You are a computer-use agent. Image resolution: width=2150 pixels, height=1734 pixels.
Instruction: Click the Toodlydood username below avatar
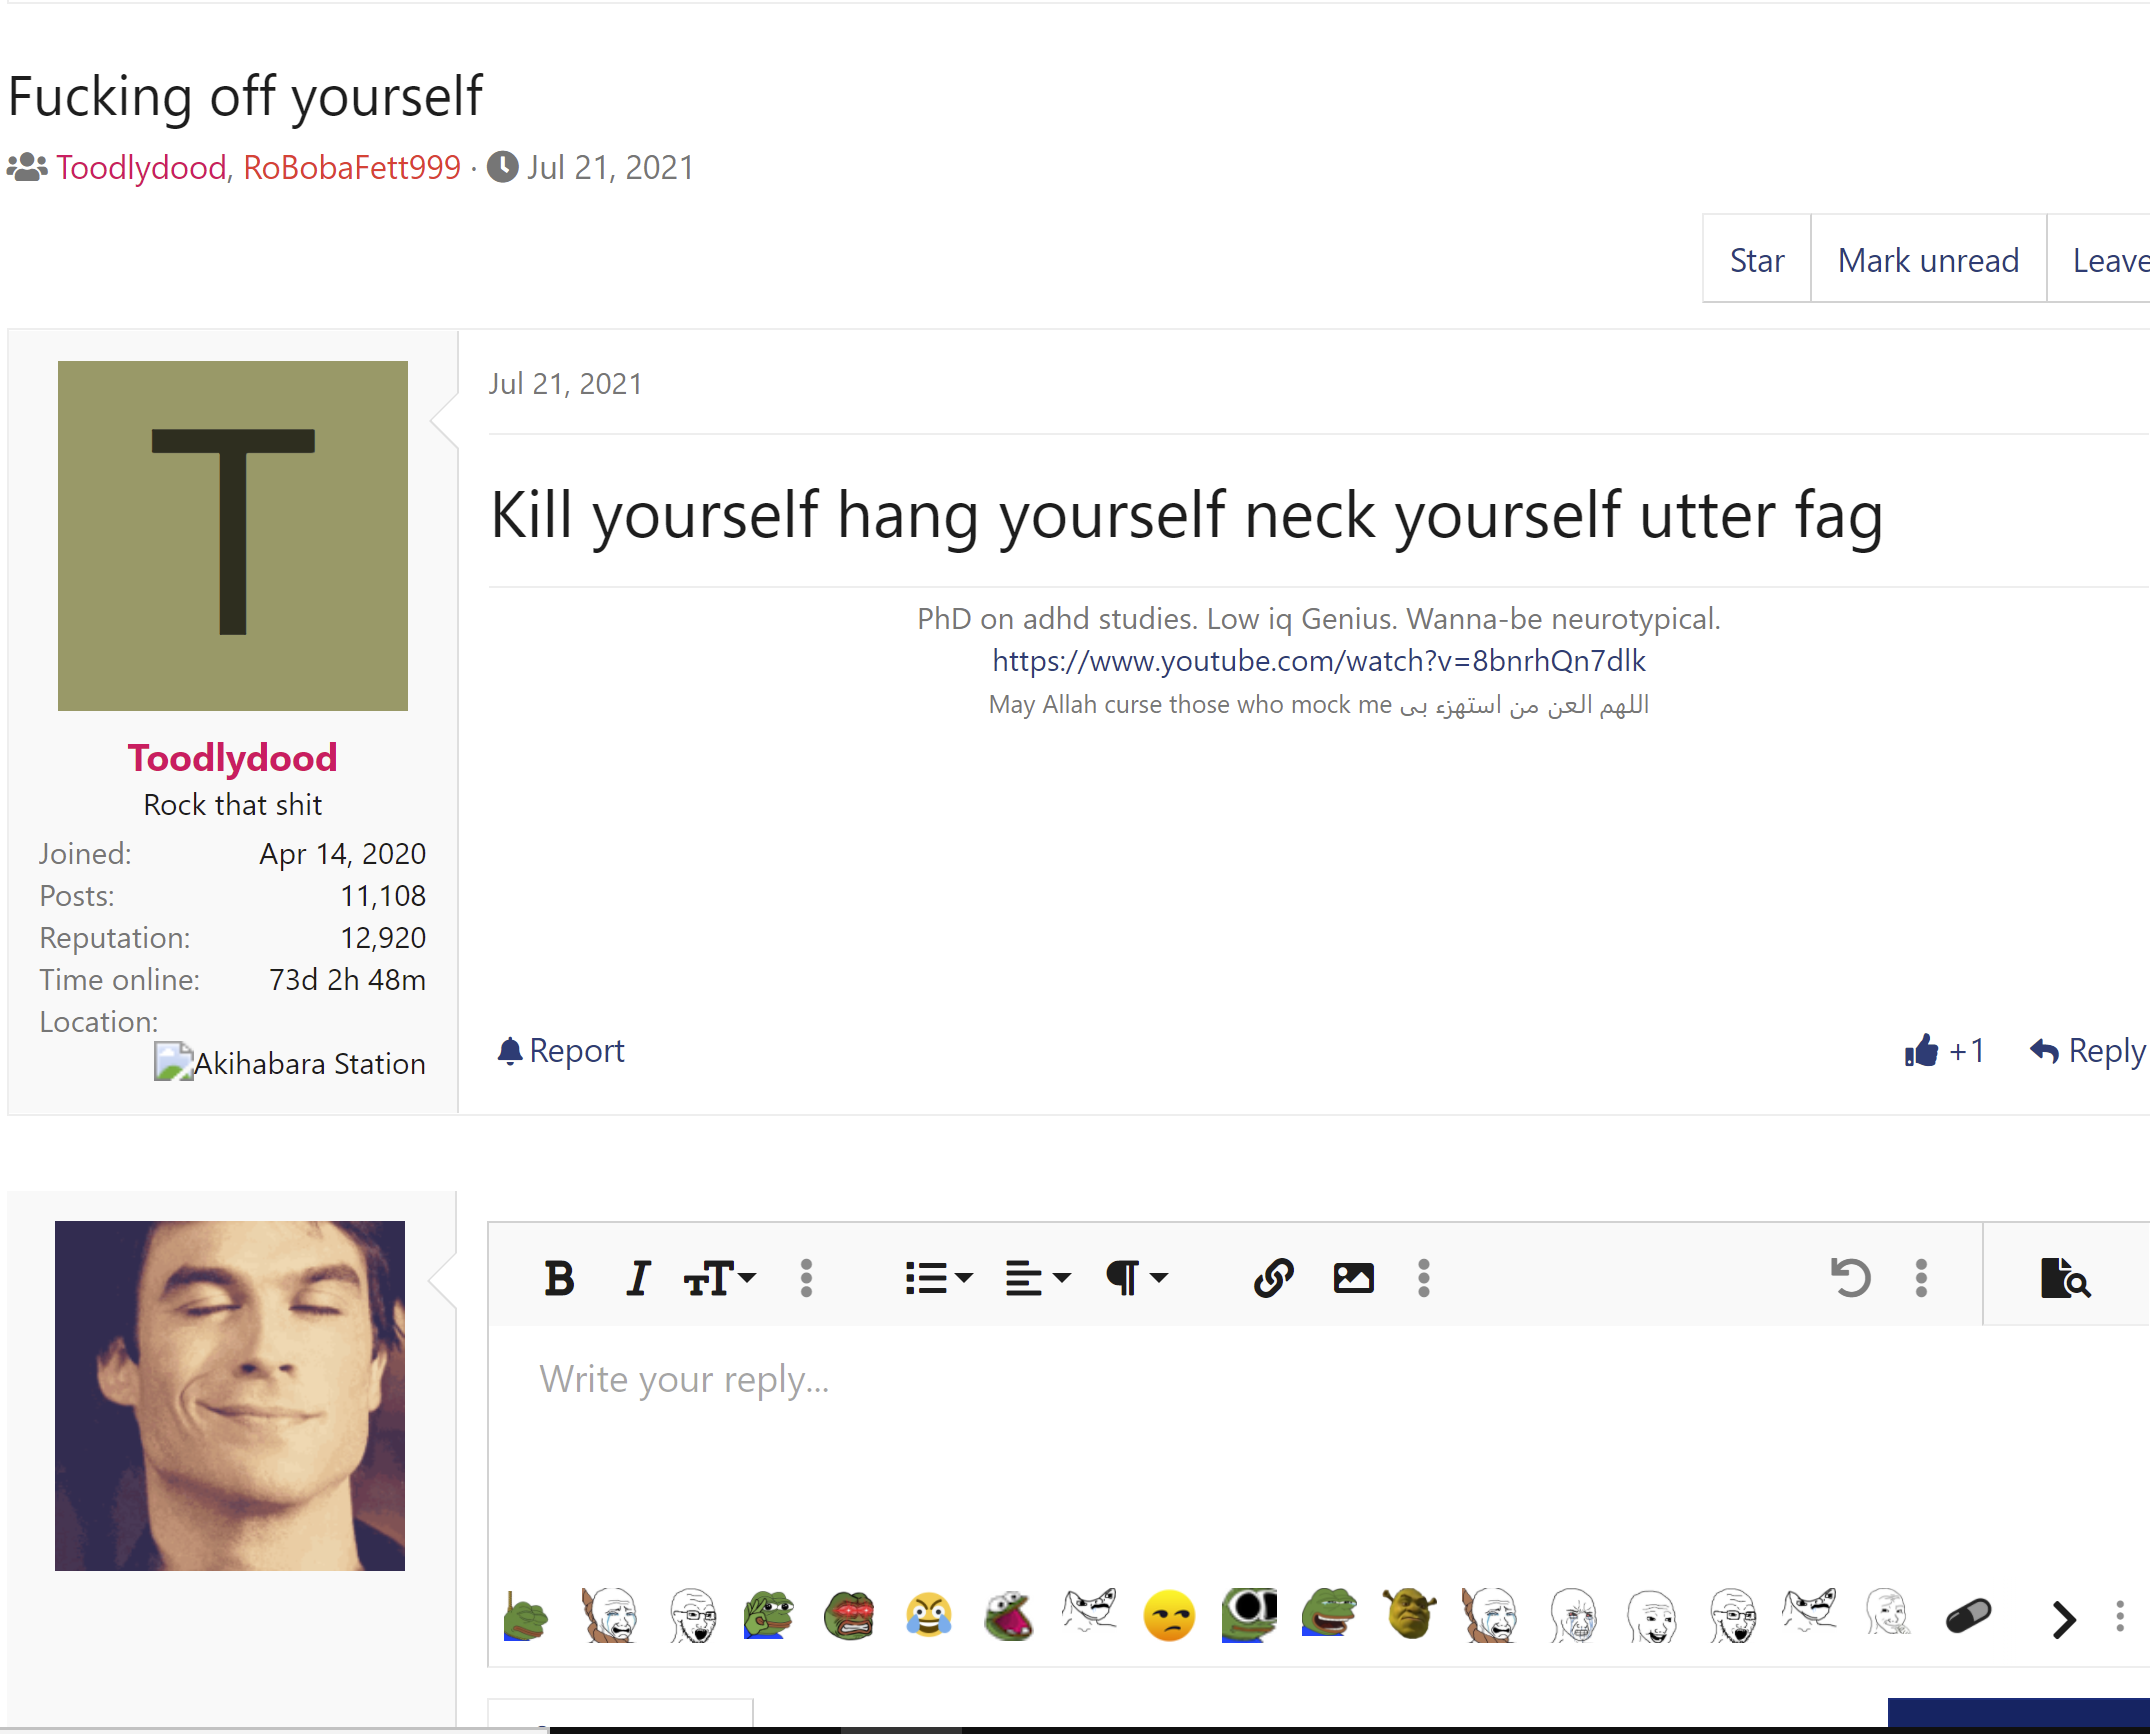232,758
